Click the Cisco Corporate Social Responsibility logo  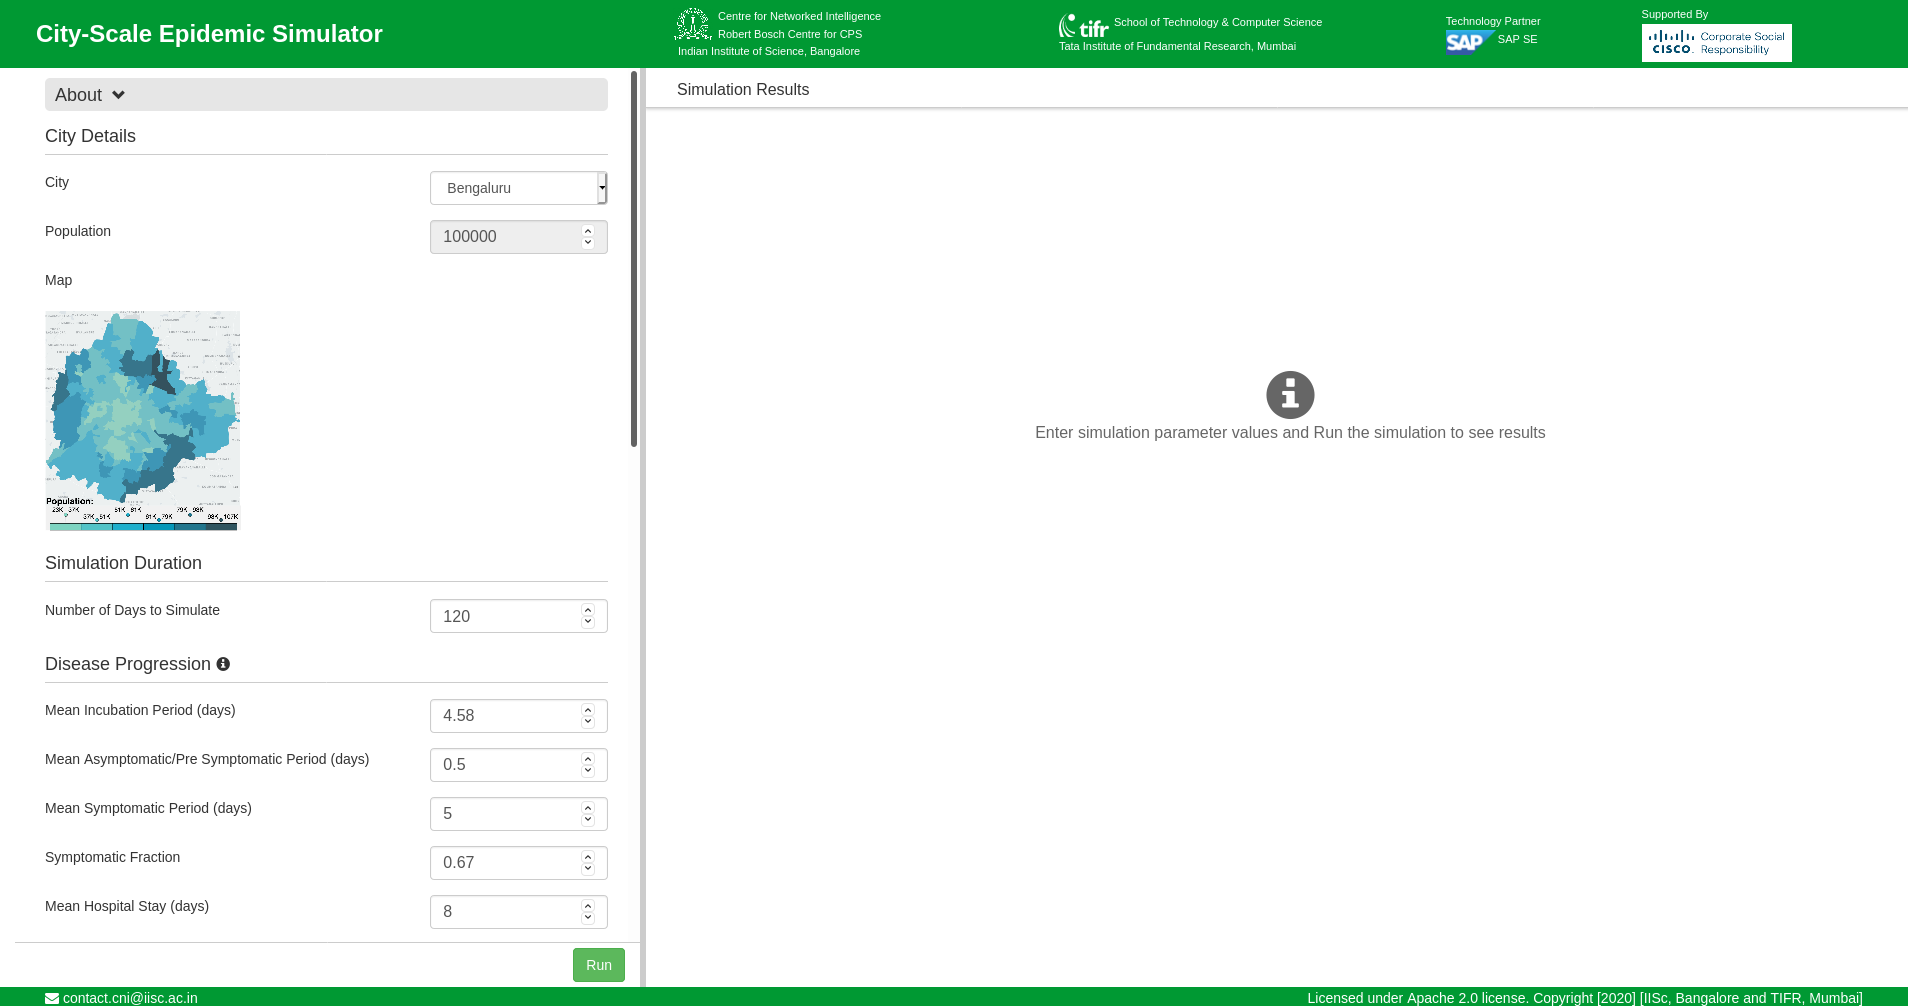coord(1716,43)
